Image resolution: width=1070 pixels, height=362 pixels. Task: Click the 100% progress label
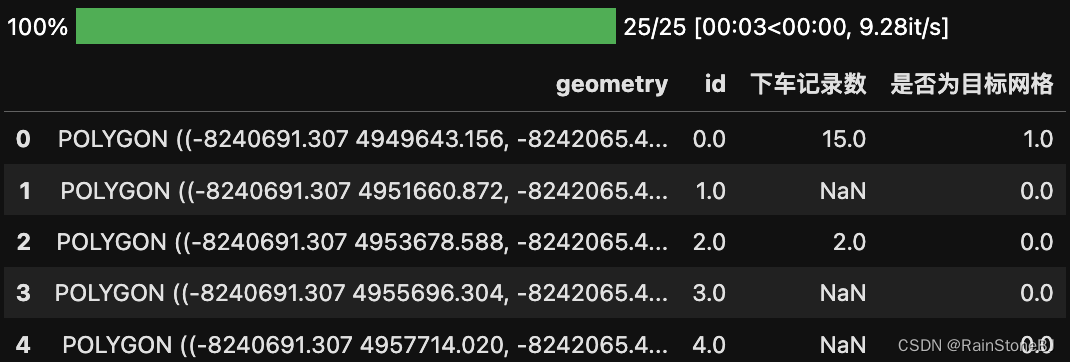(38, 27)
